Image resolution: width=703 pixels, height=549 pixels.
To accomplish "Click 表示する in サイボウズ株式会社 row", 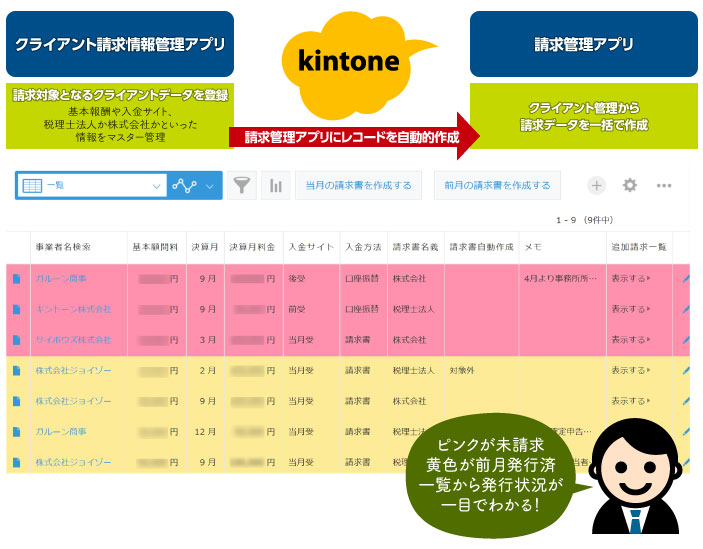I will [x=630, y=339].
